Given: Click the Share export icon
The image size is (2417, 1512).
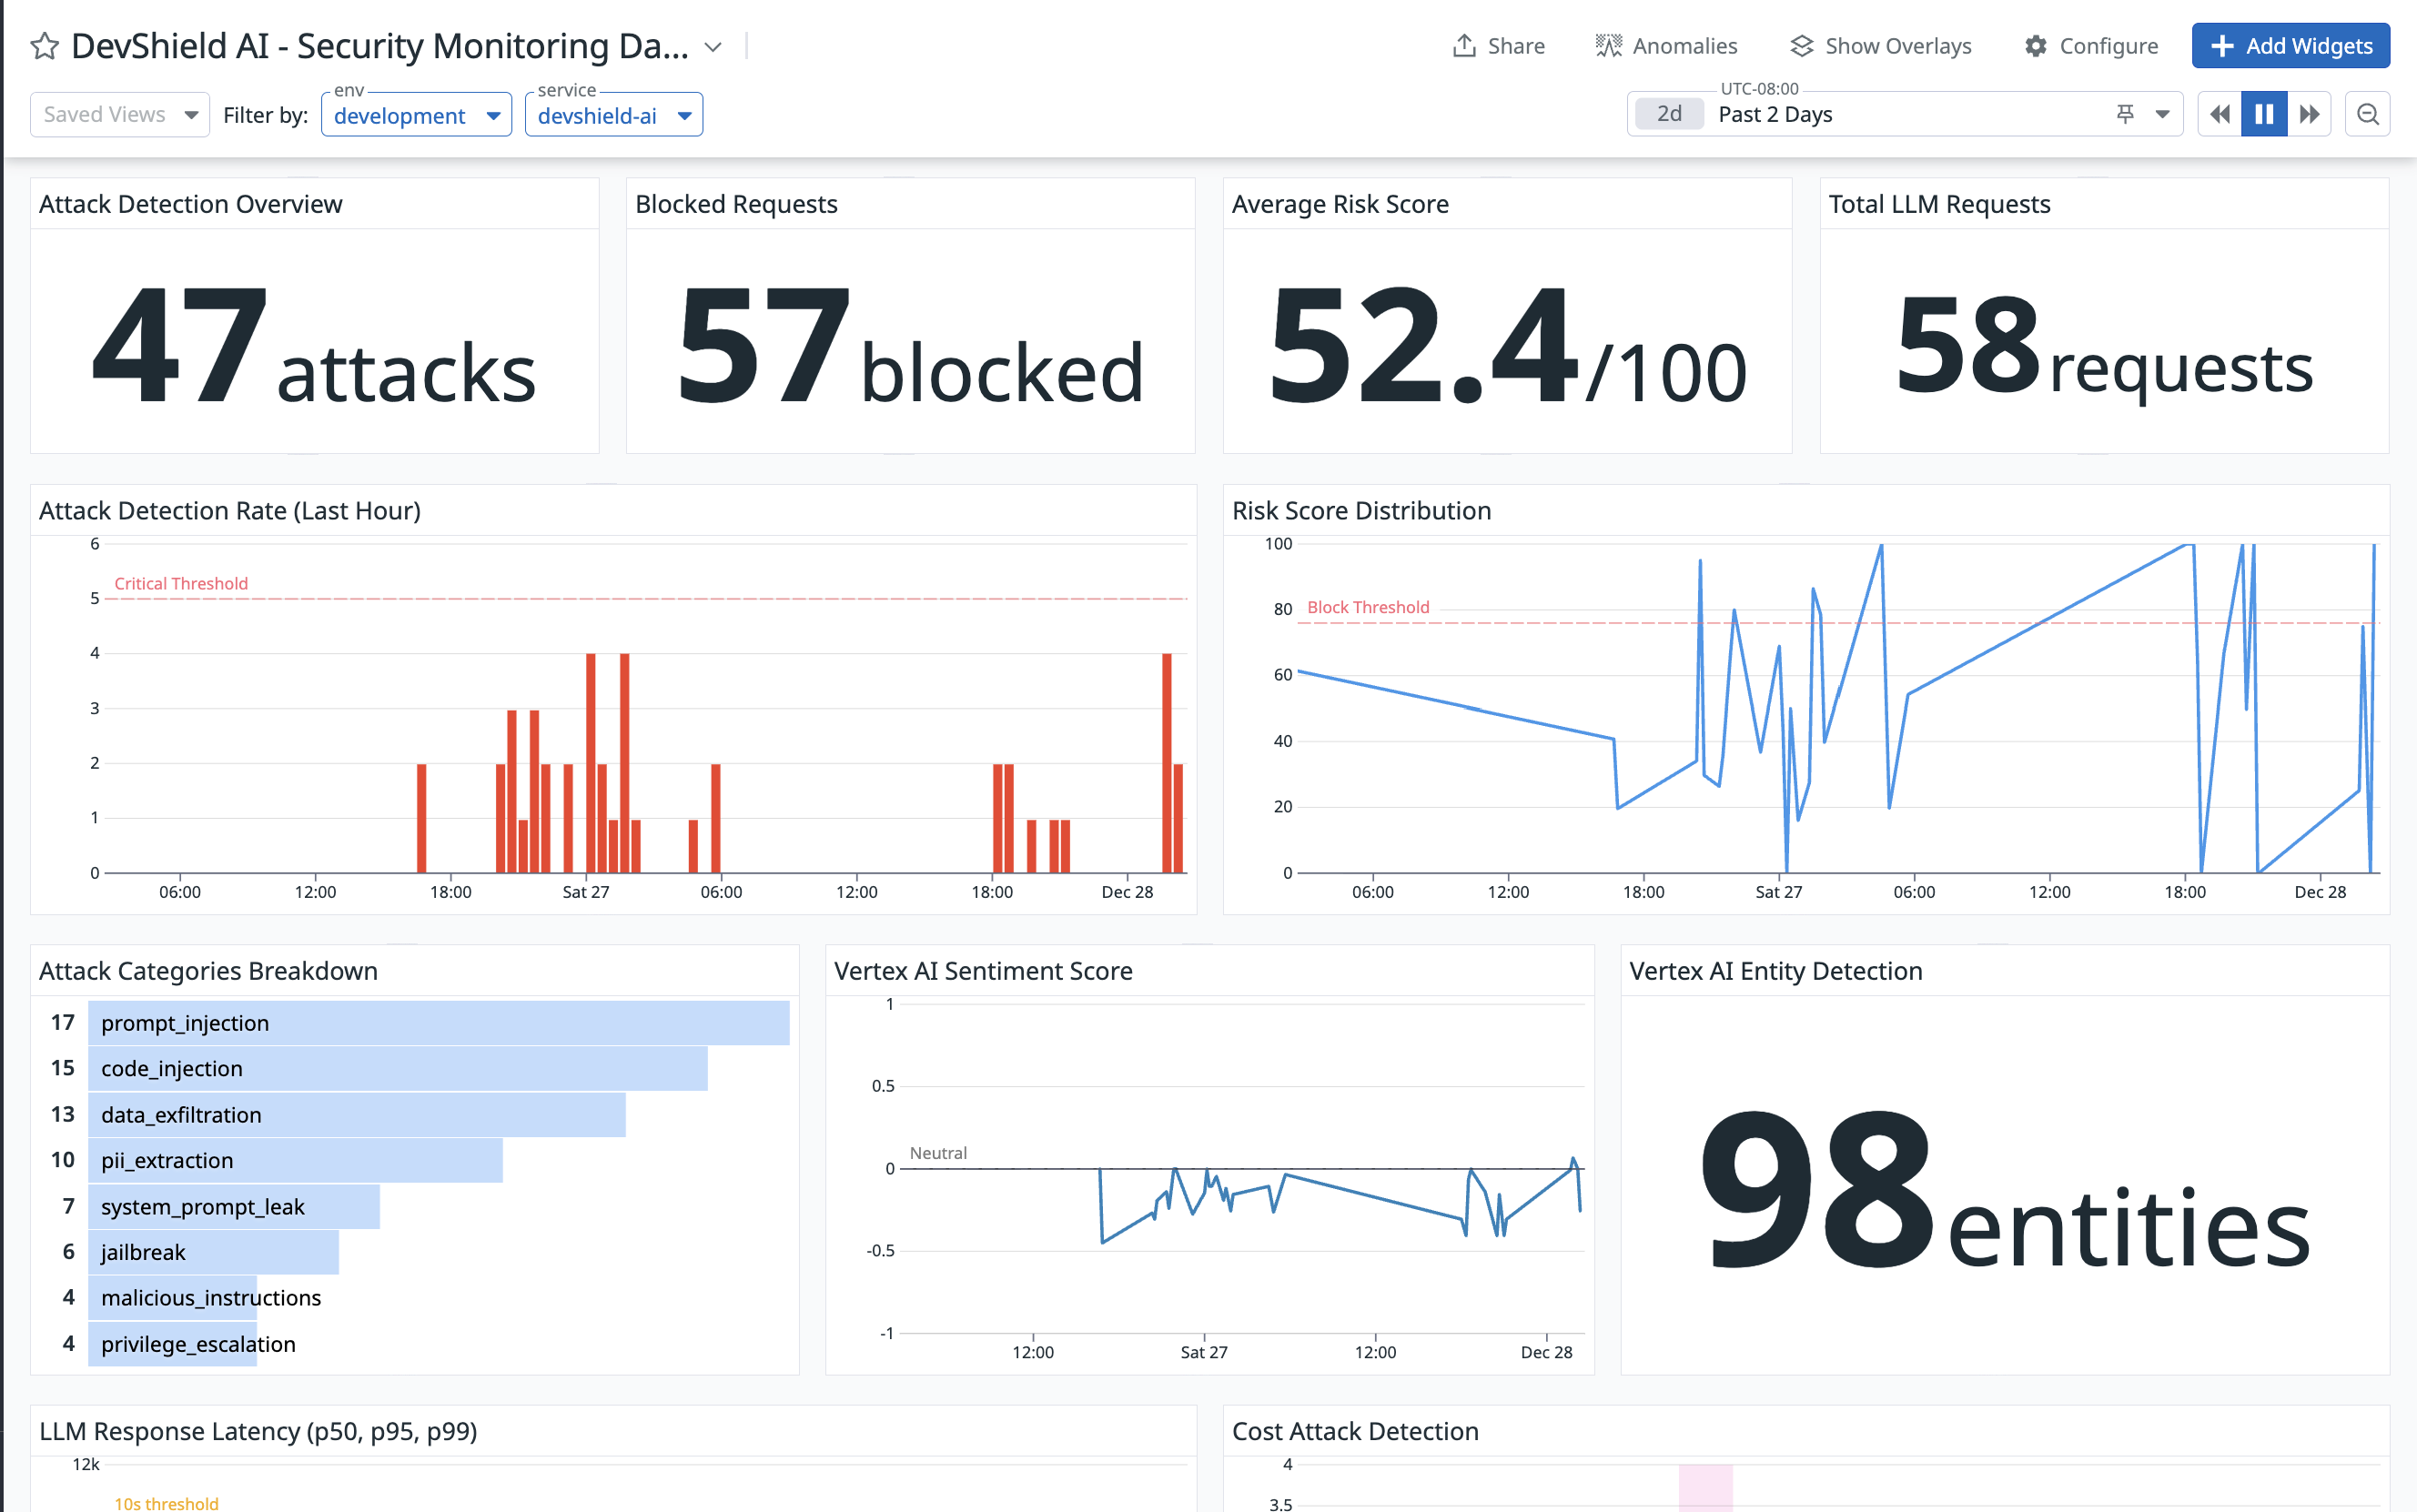Looking at the screenshot, I should pos(1464,46).
